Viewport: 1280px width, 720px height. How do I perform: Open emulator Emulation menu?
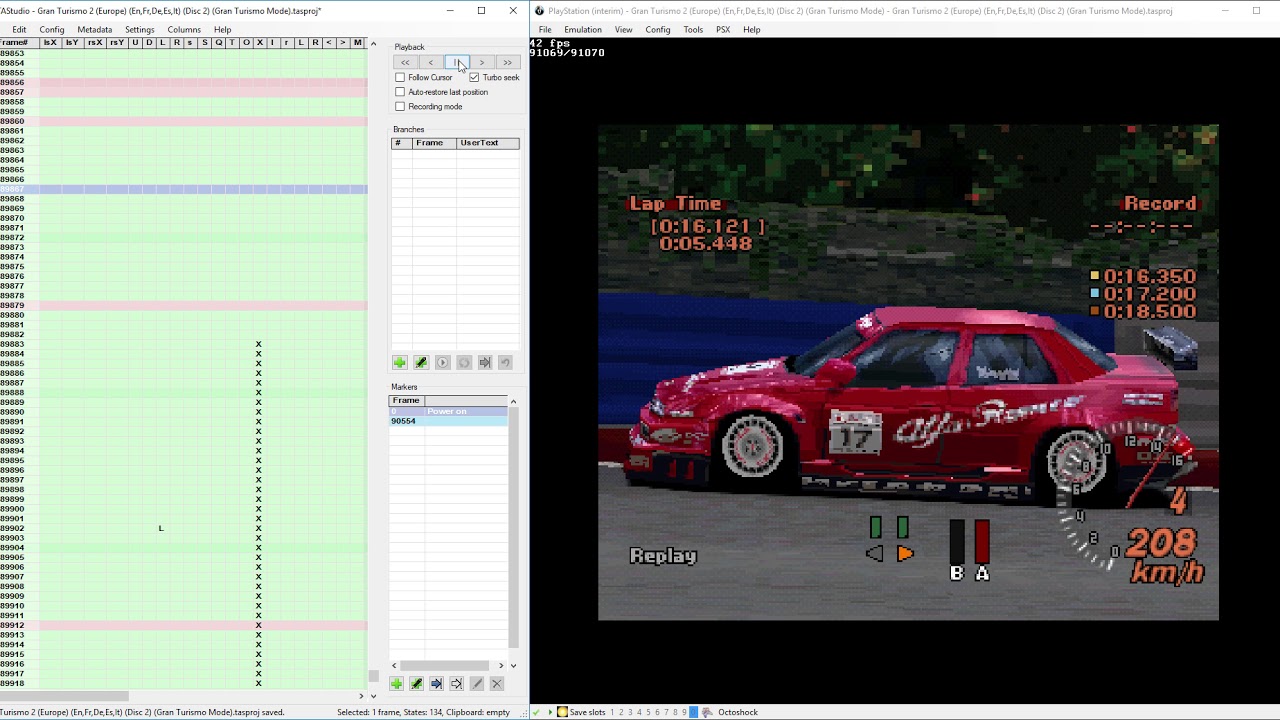582,29
